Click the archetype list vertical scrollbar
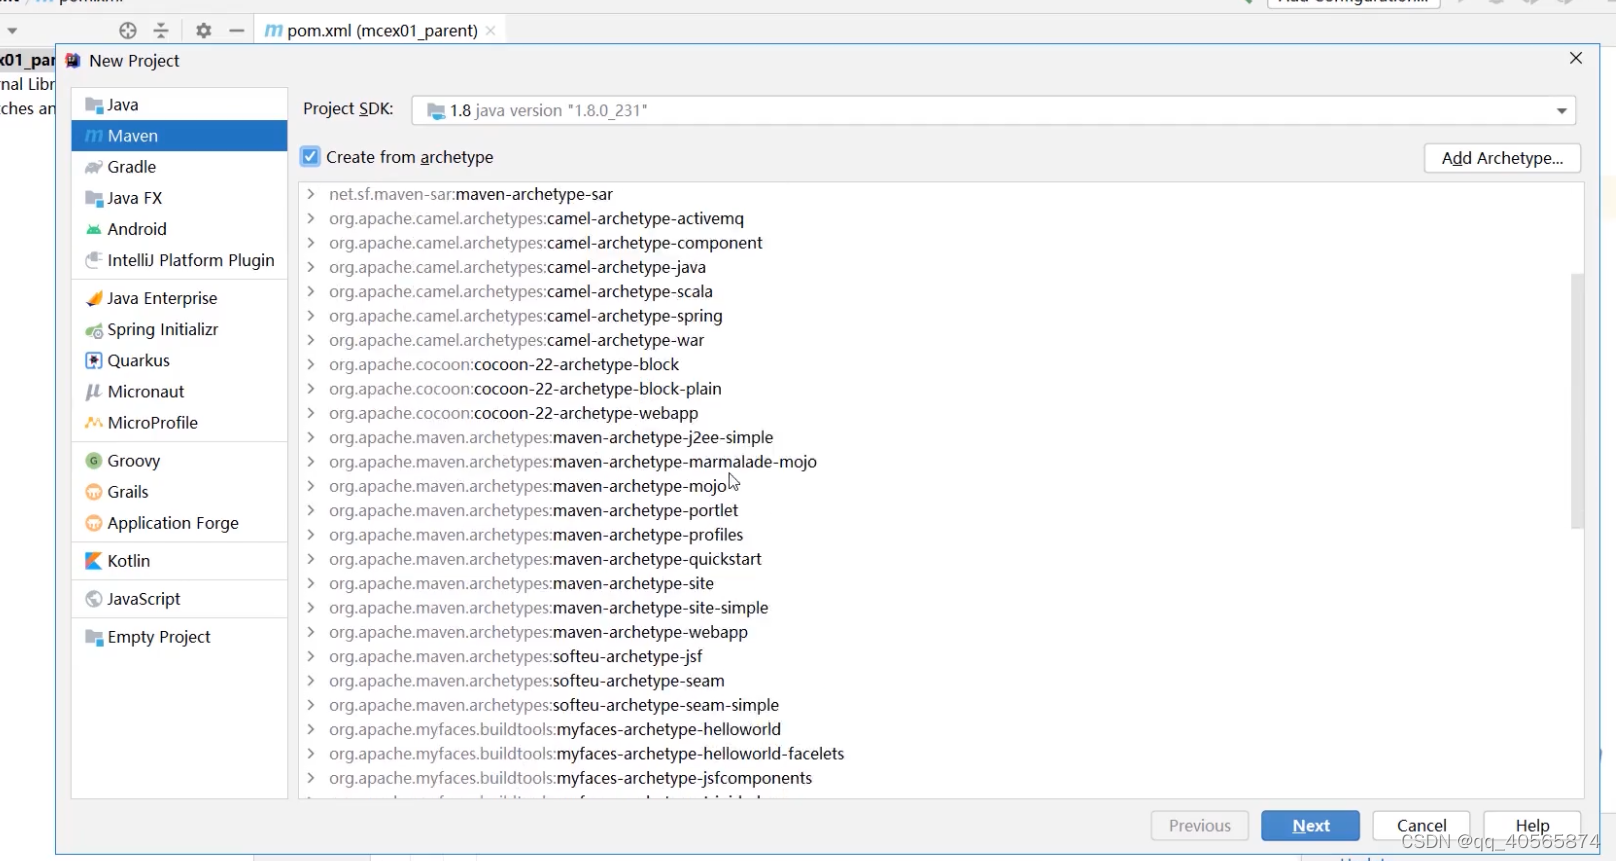The height and width of the screenshot is (861, 1616). (1577, 400)
